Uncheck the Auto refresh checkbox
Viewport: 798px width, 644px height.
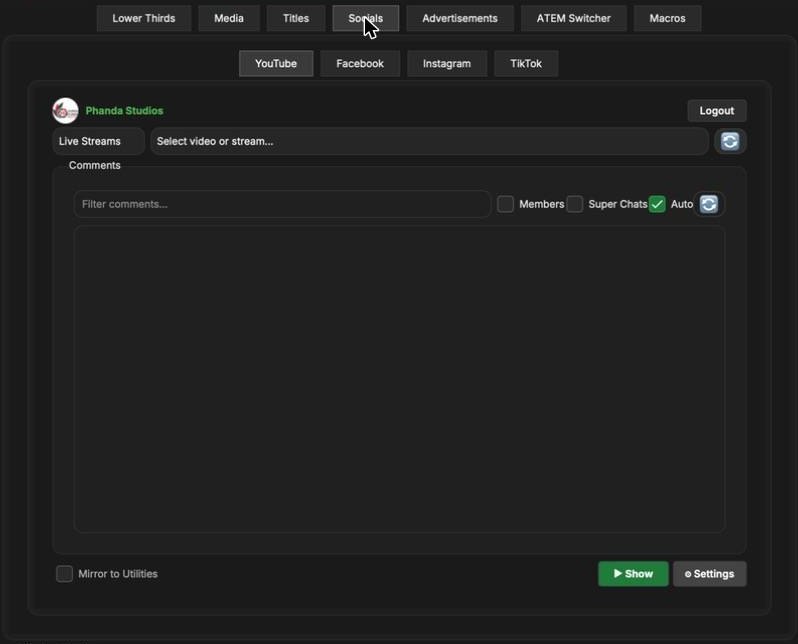pos(657,204)
